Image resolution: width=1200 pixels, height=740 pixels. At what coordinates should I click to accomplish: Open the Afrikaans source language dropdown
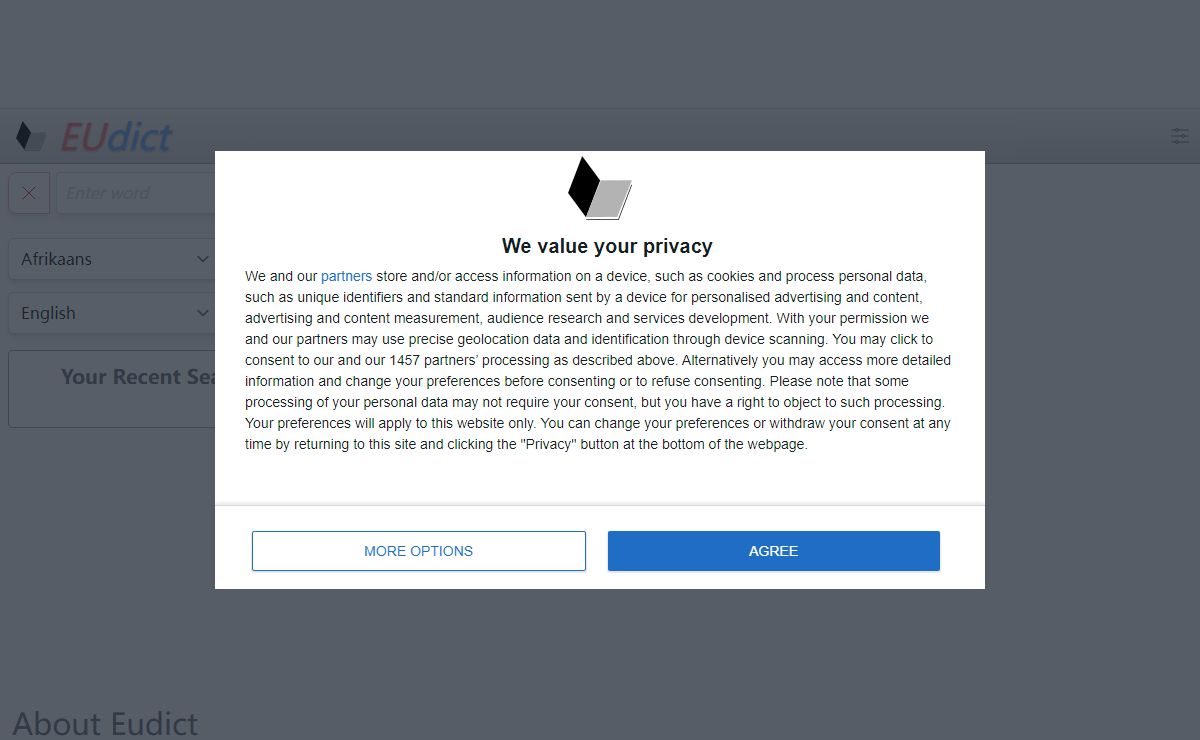112,259
